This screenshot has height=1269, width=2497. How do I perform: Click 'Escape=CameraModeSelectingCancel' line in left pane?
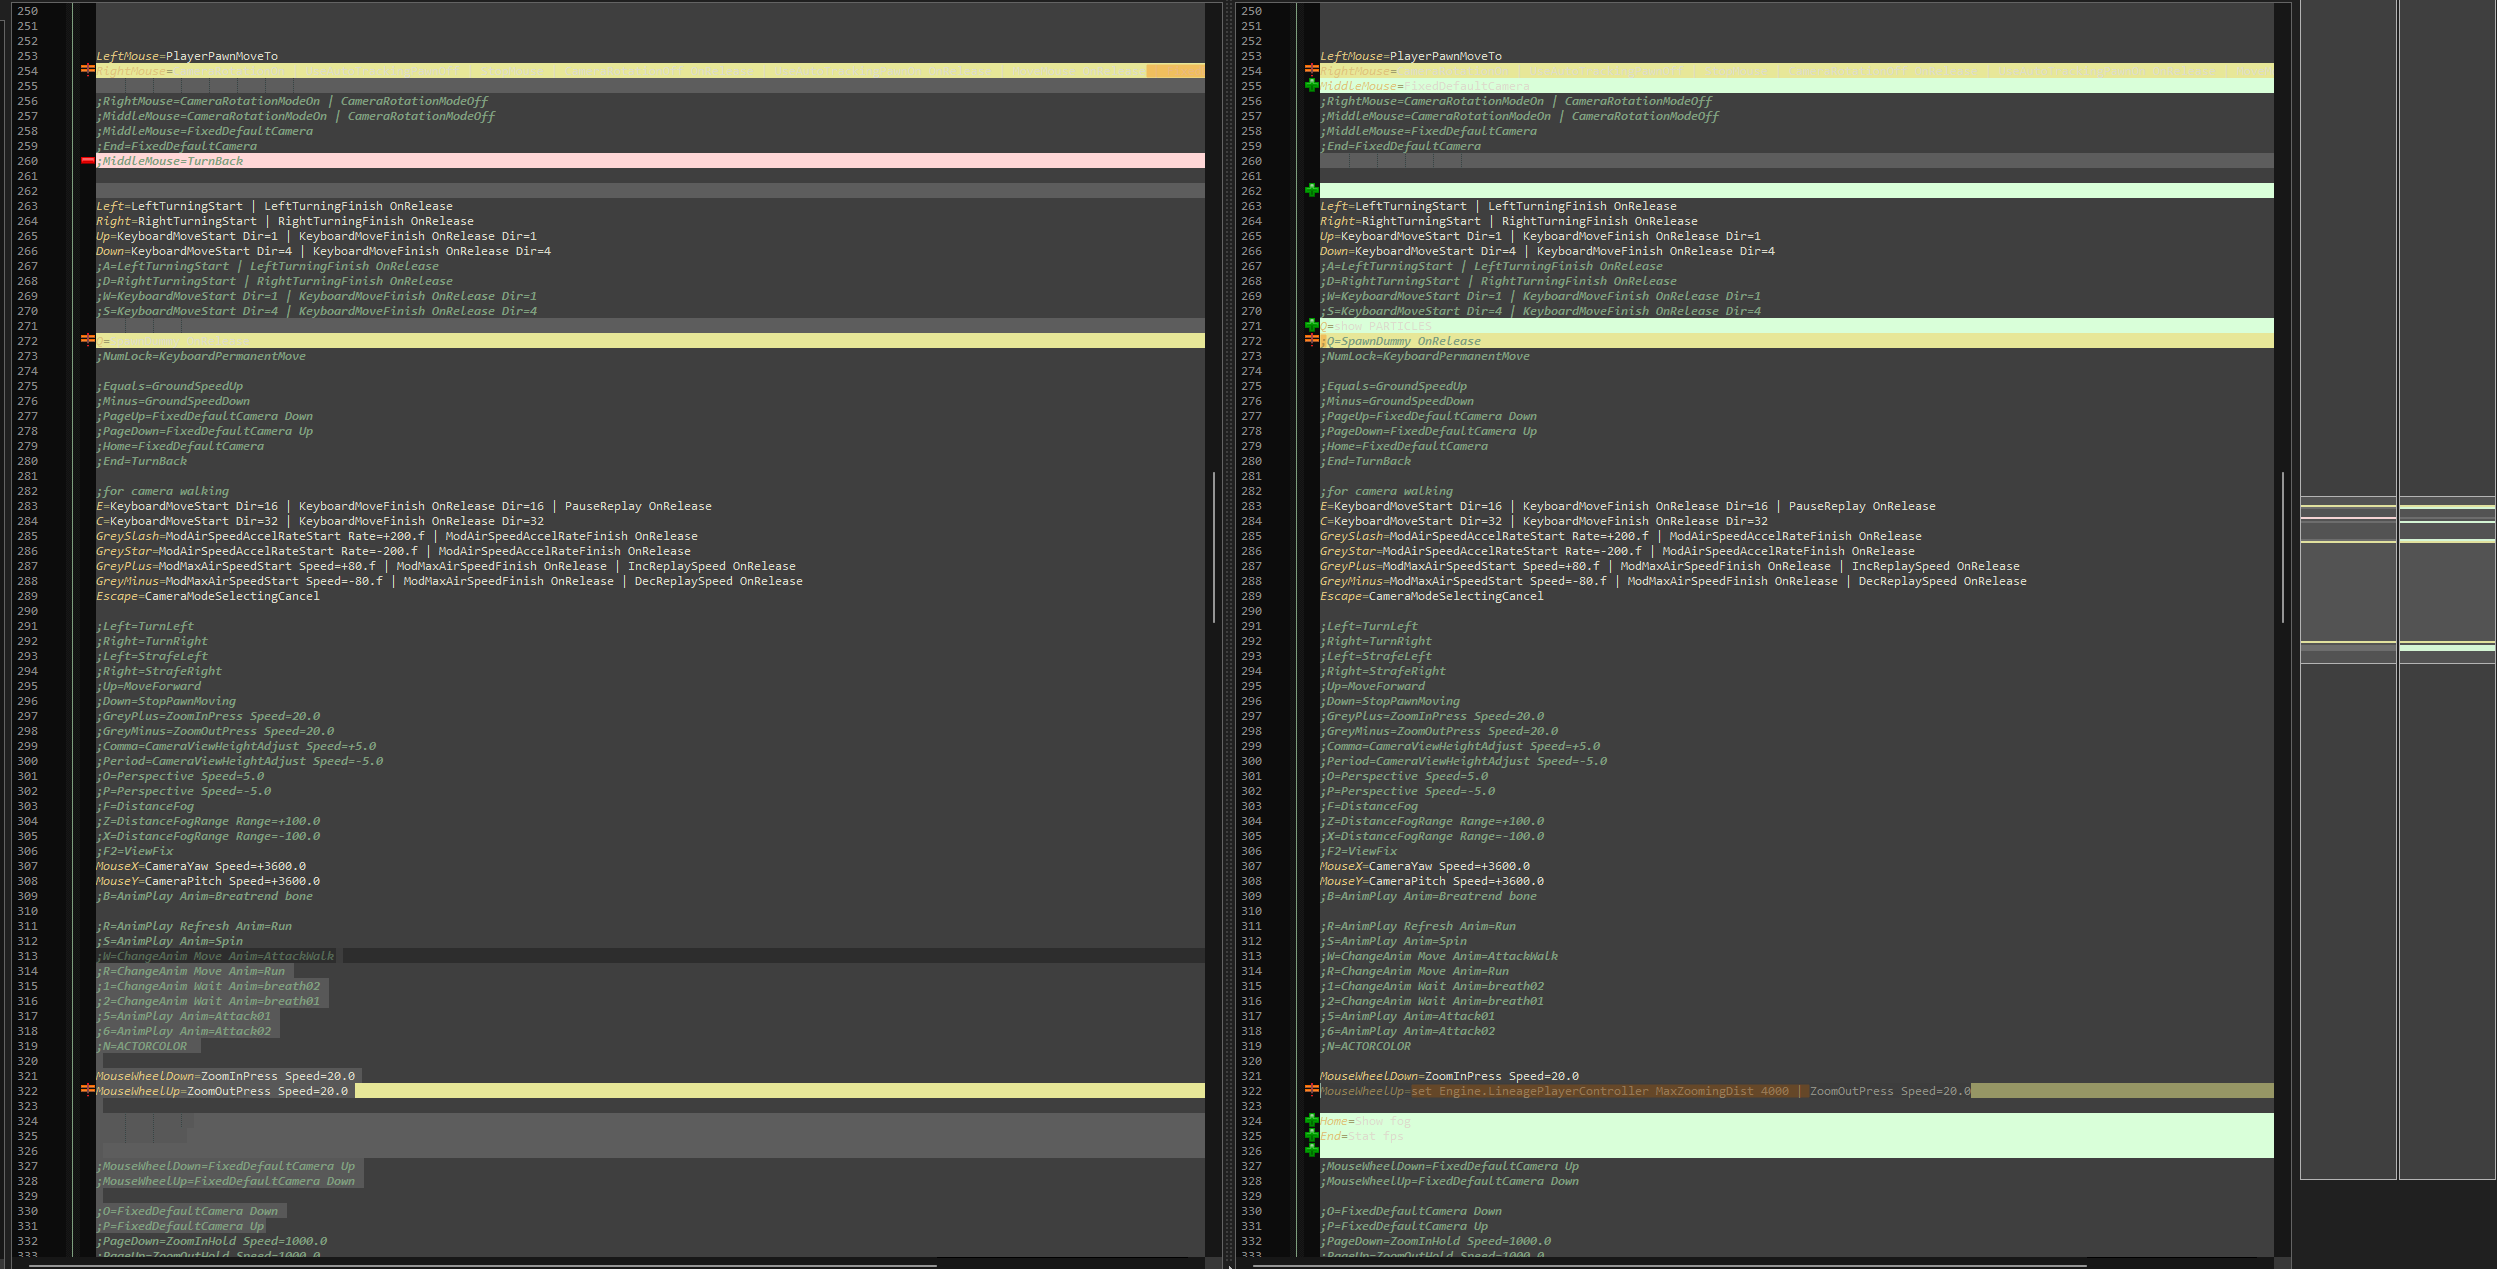pos(208,596)
